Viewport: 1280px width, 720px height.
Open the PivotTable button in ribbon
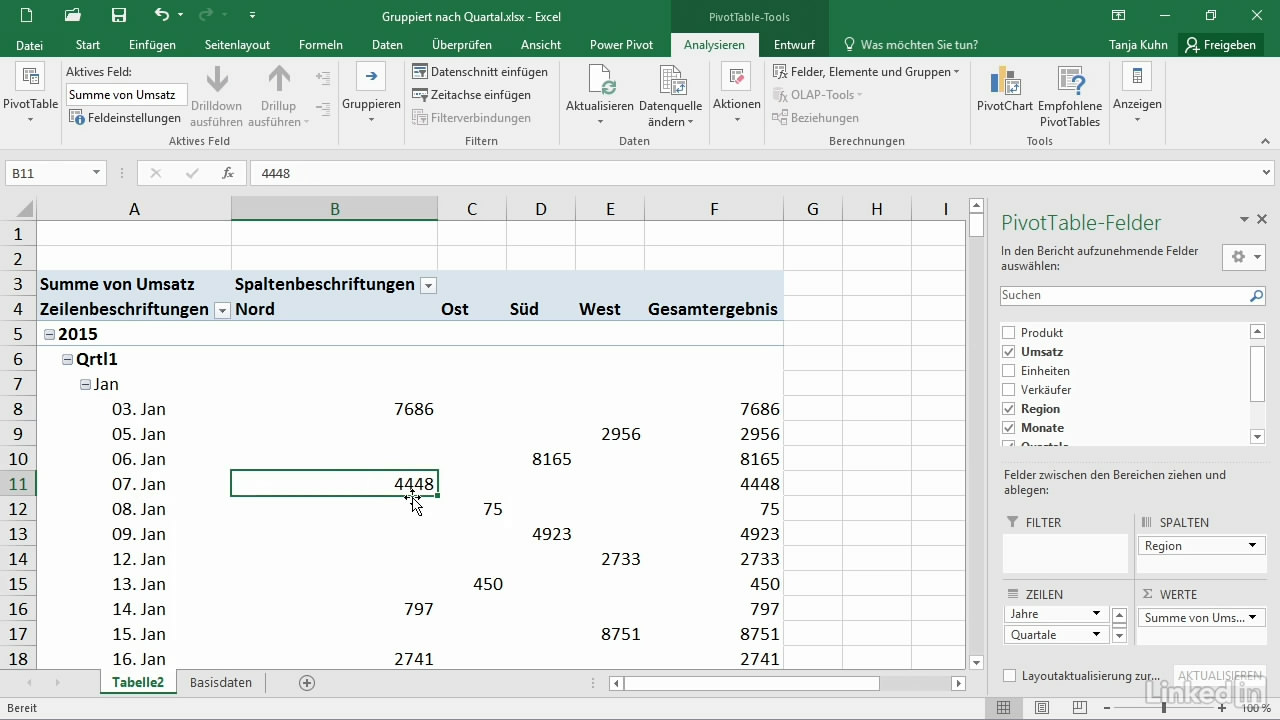[x=30, y=95]
